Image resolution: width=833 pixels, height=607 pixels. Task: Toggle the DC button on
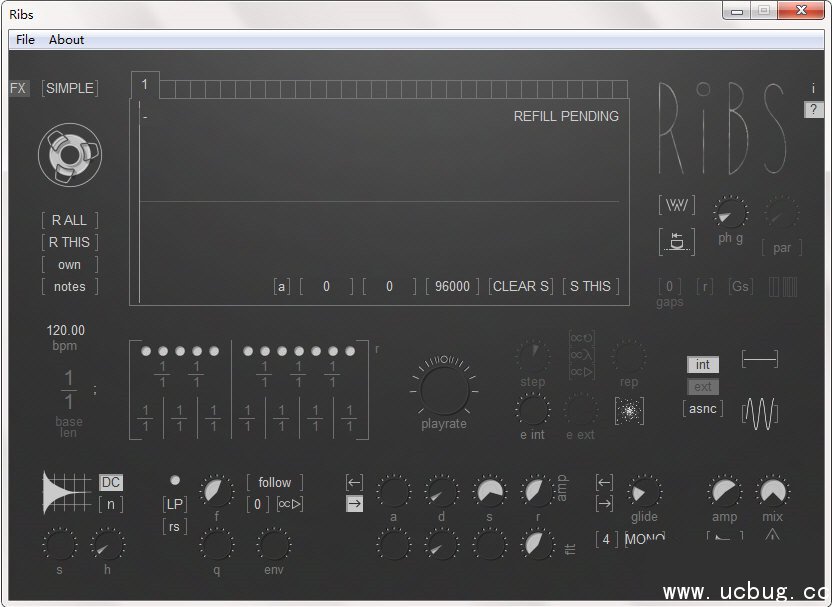click(111, 483)
